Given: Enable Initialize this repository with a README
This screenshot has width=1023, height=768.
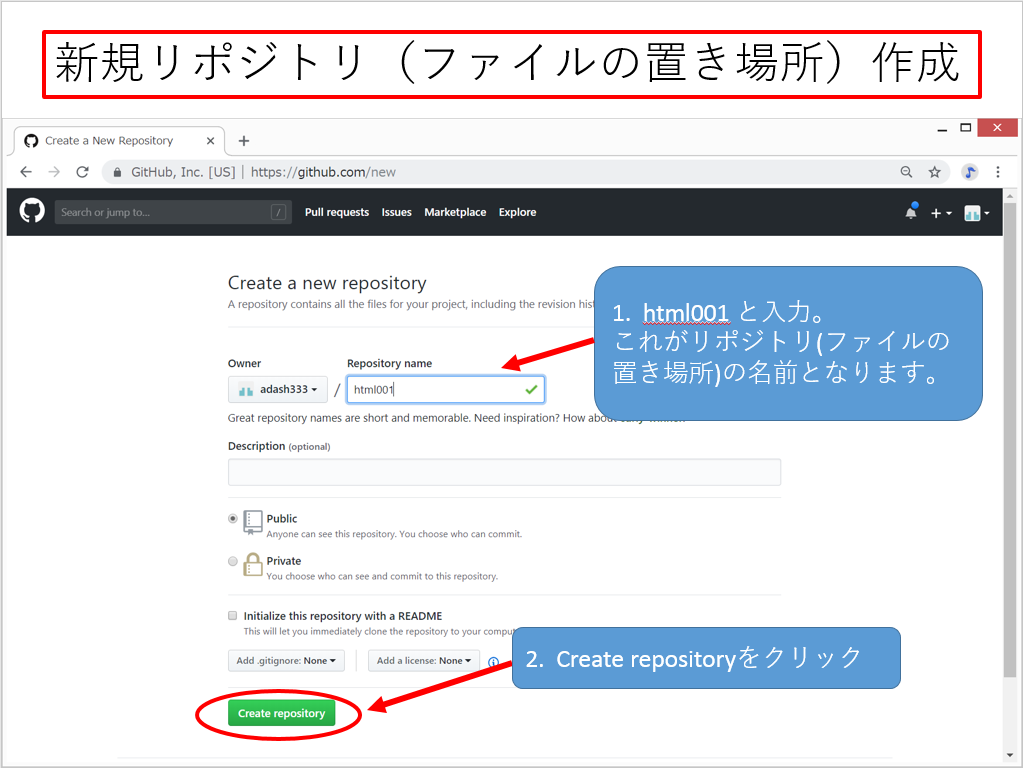Looking at the screenshot, I should [233, 616].
